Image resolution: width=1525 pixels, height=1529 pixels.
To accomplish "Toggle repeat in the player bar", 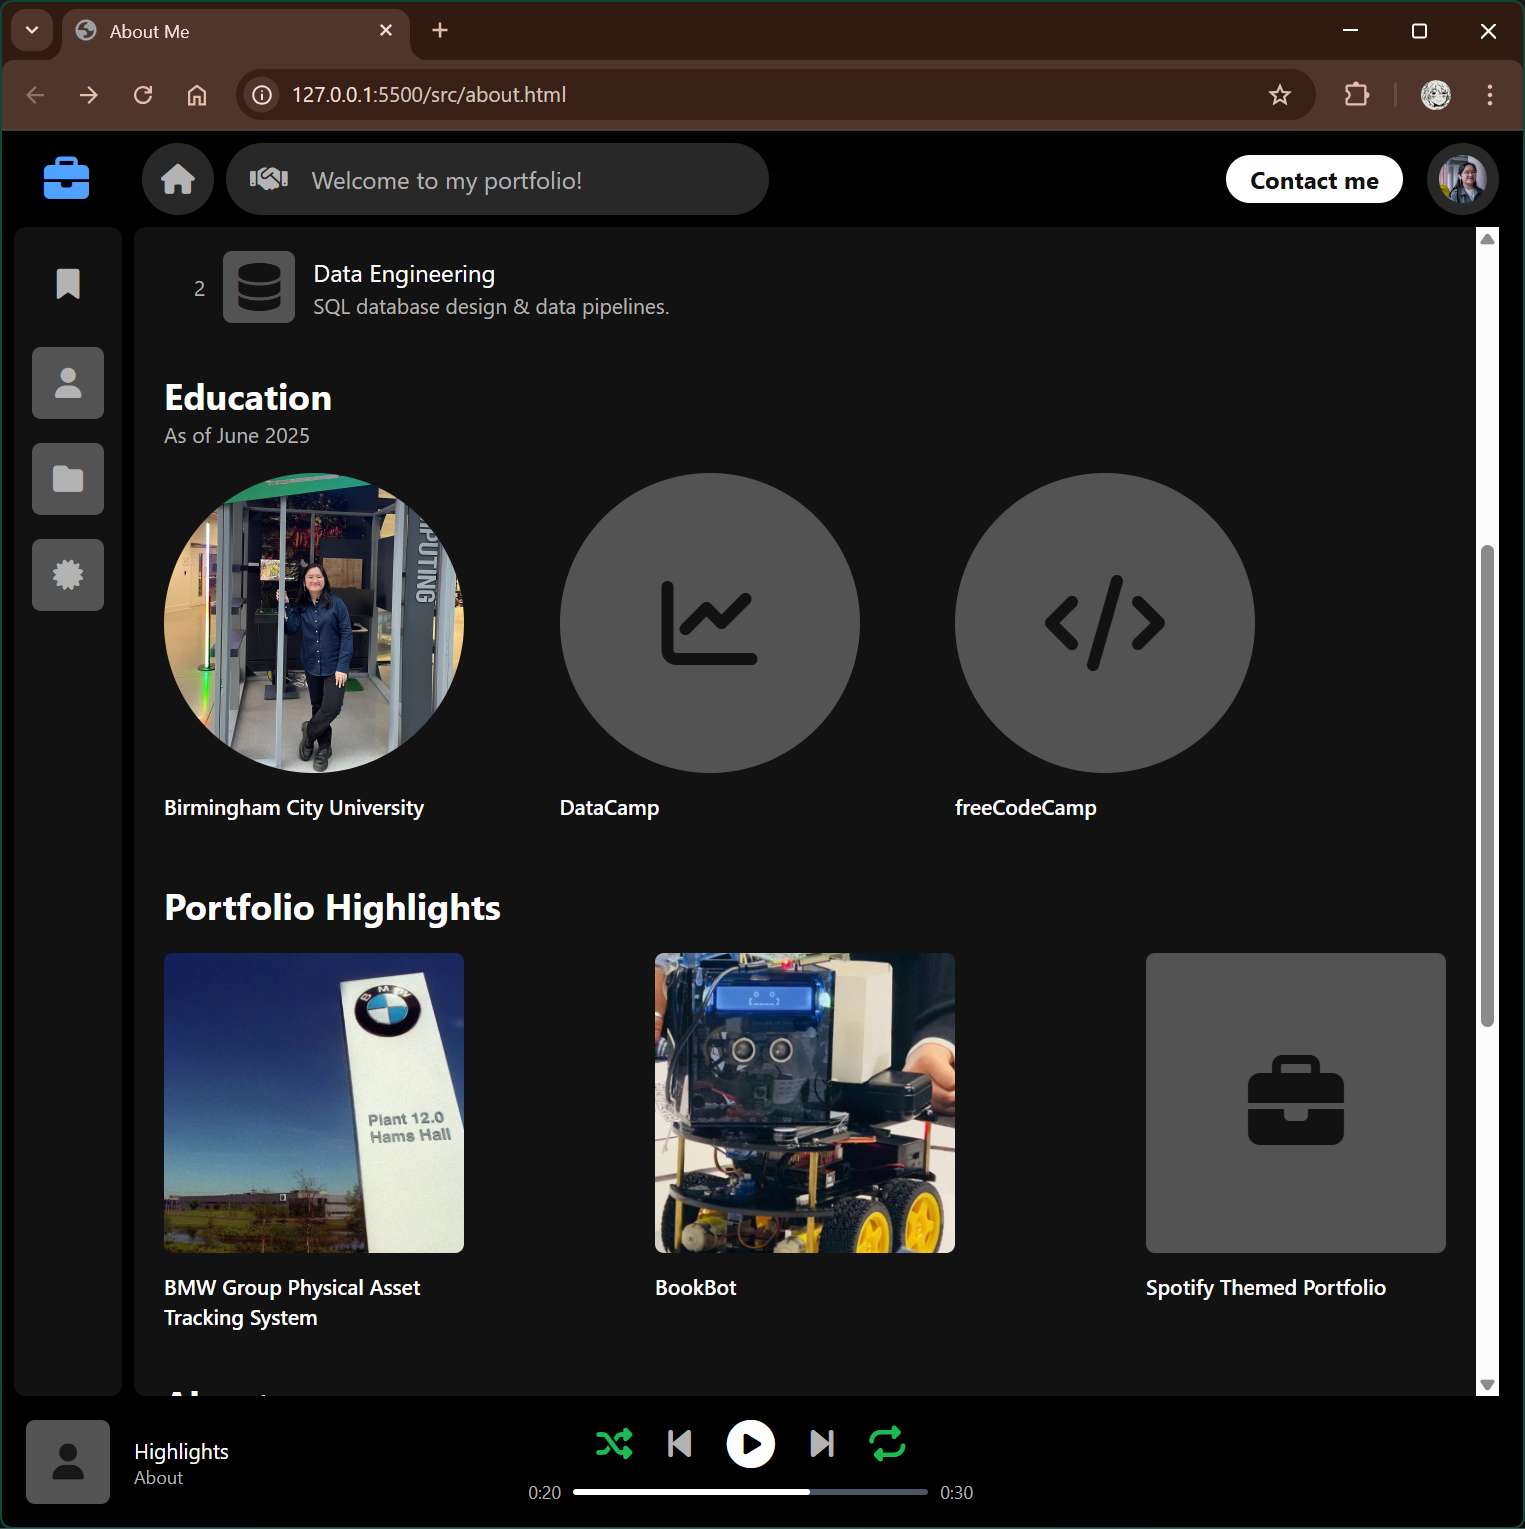I will click(887, 1443).
